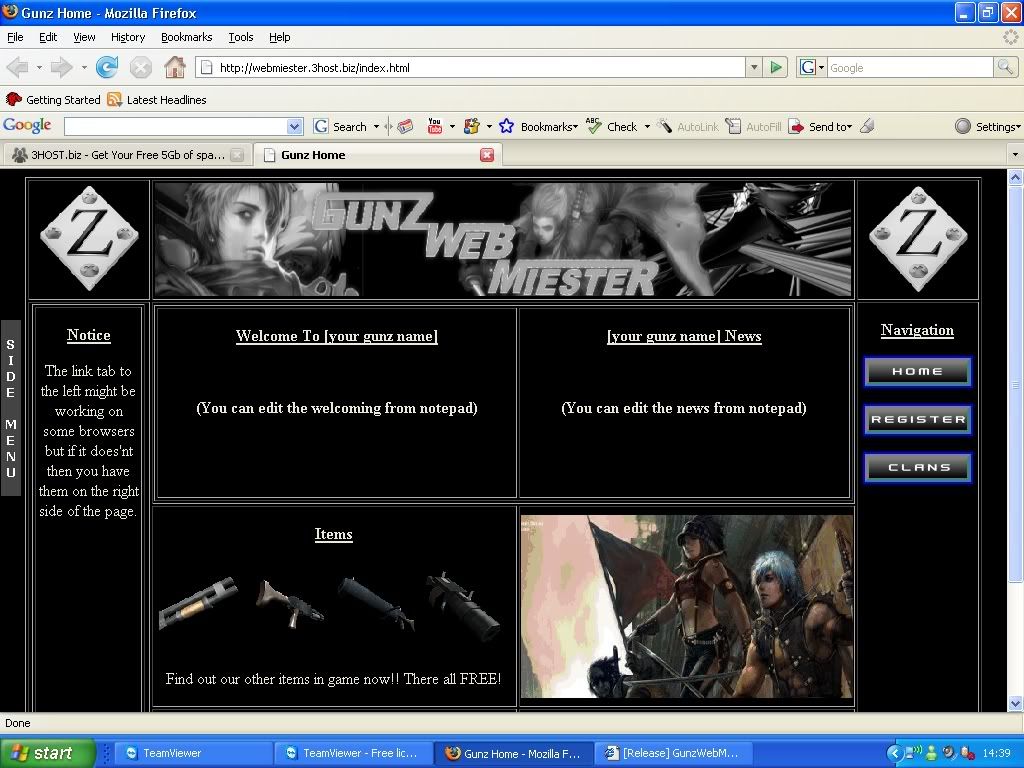1024x768 pixels.
Task: Open the Windows Start menu
Action: (x=47, y=753)
